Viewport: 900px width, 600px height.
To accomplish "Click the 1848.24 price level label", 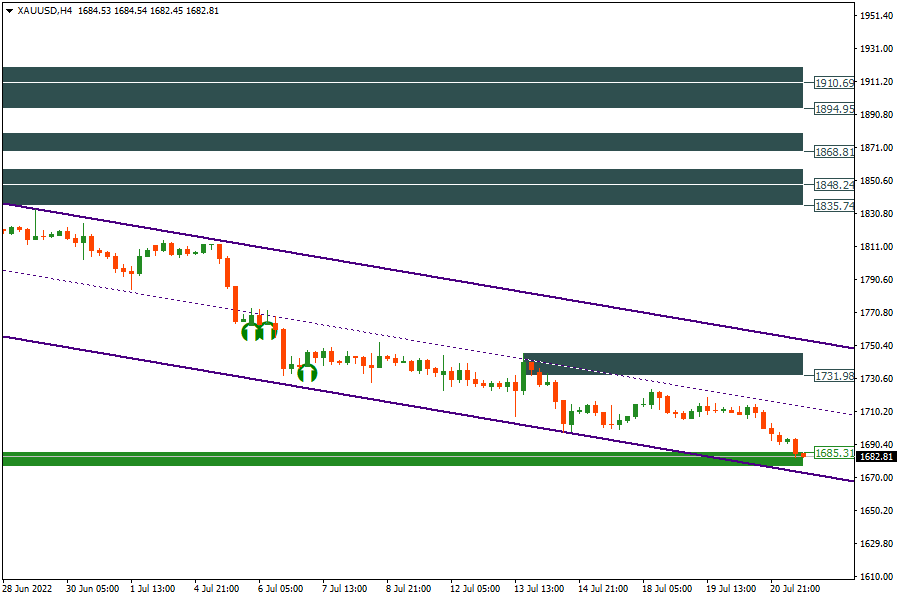I will pos(833,185).
